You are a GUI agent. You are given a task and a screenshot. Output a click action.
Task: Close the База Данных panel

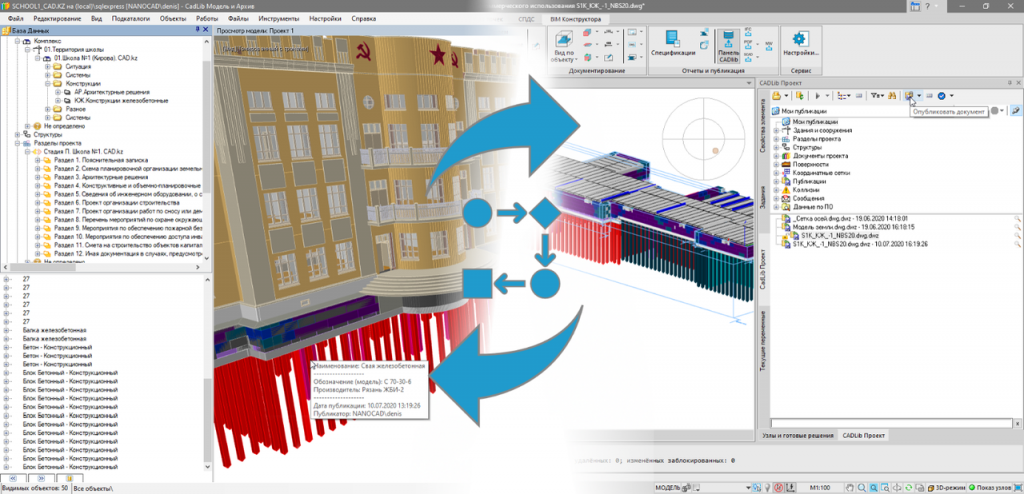pos(206,30)
